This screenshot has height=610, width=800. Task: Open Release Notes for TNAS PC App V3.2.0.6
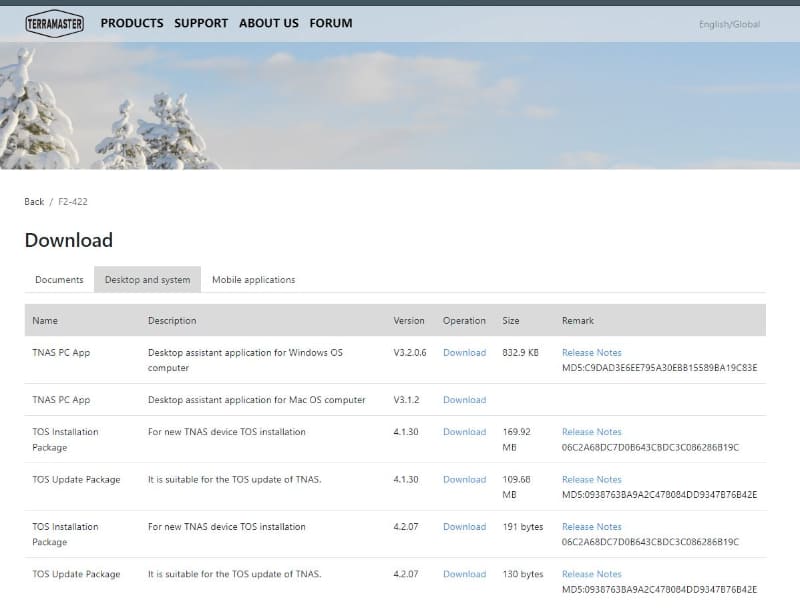591,352
